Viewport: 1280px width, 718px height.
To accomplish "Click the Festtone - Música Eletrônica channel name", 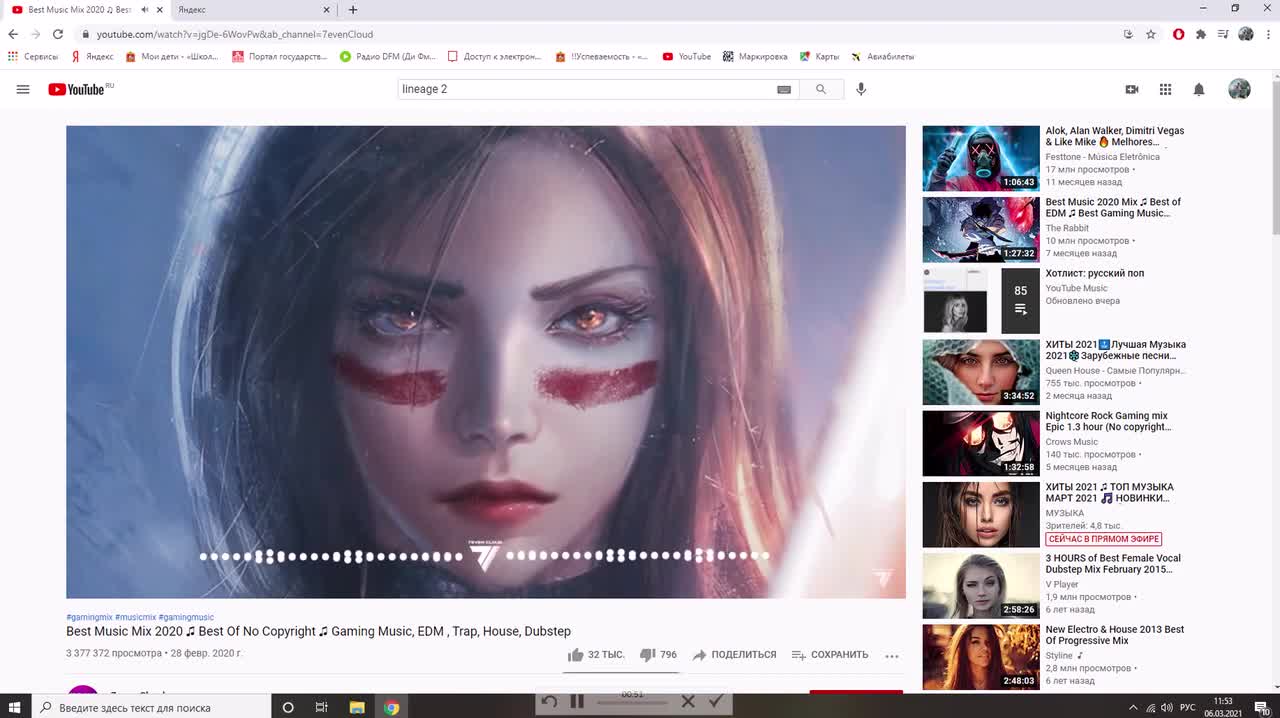I will click(1102, 157).
